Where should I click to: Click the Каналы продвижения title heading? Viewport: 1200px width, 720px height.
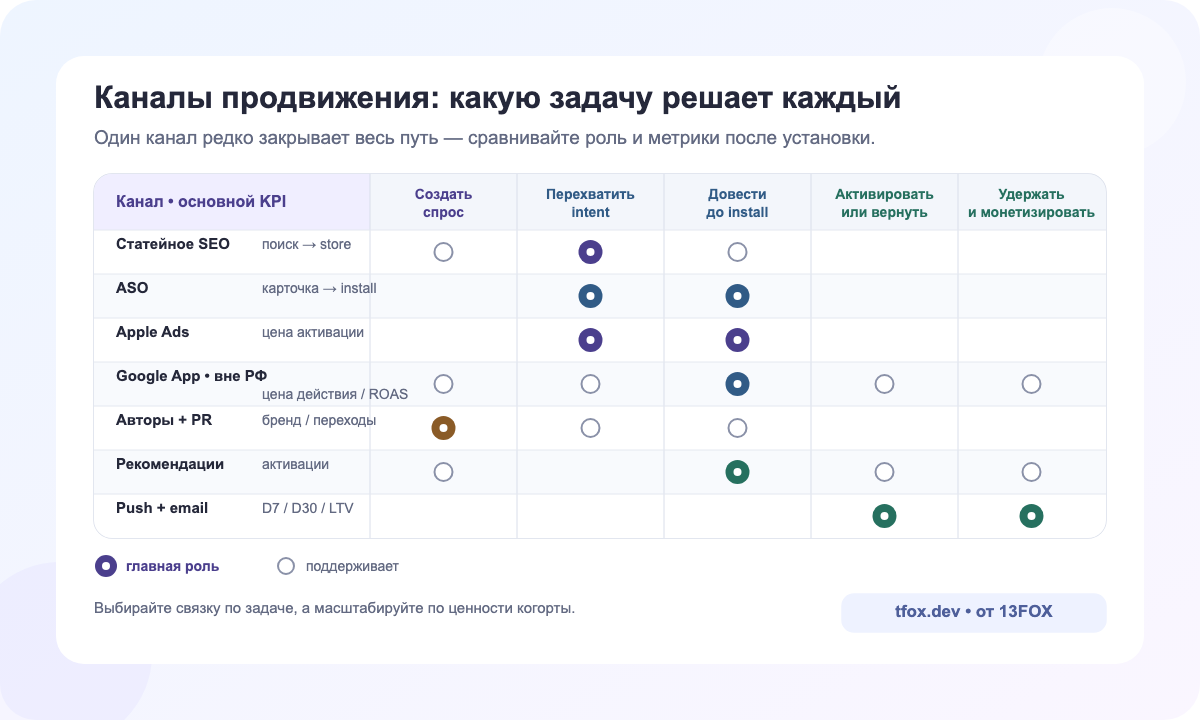coord(498,99)
